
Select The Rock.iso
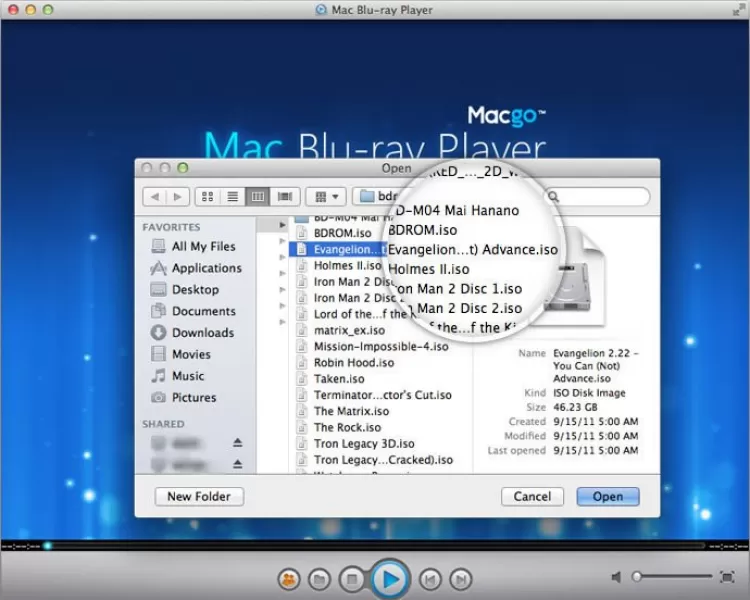pos(347,428)
